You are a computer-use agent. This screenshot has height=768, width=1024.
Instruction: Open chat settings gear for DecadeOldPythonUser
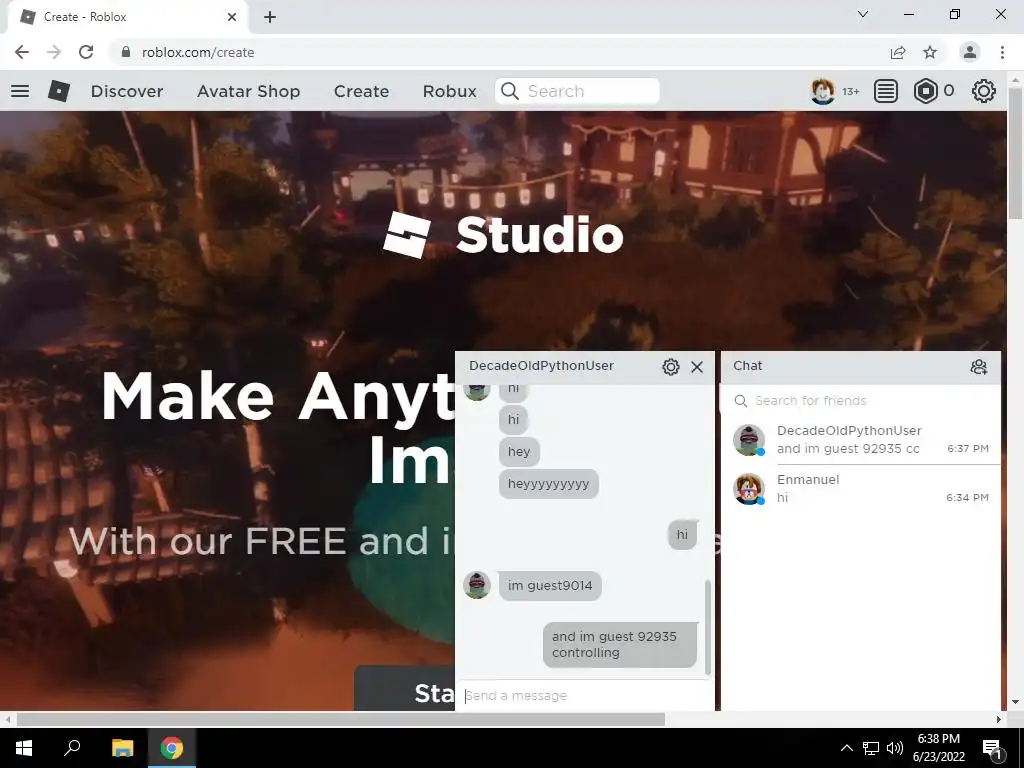tap(671, 366)
